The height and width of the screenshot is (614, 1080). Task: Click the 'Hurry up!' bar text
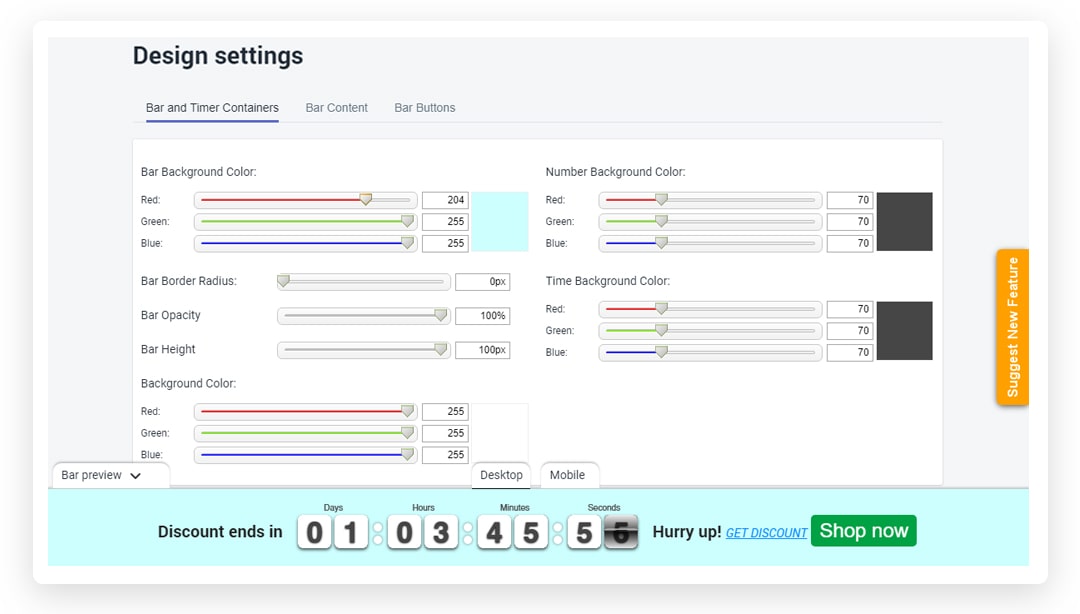click(x=687, y=532)
